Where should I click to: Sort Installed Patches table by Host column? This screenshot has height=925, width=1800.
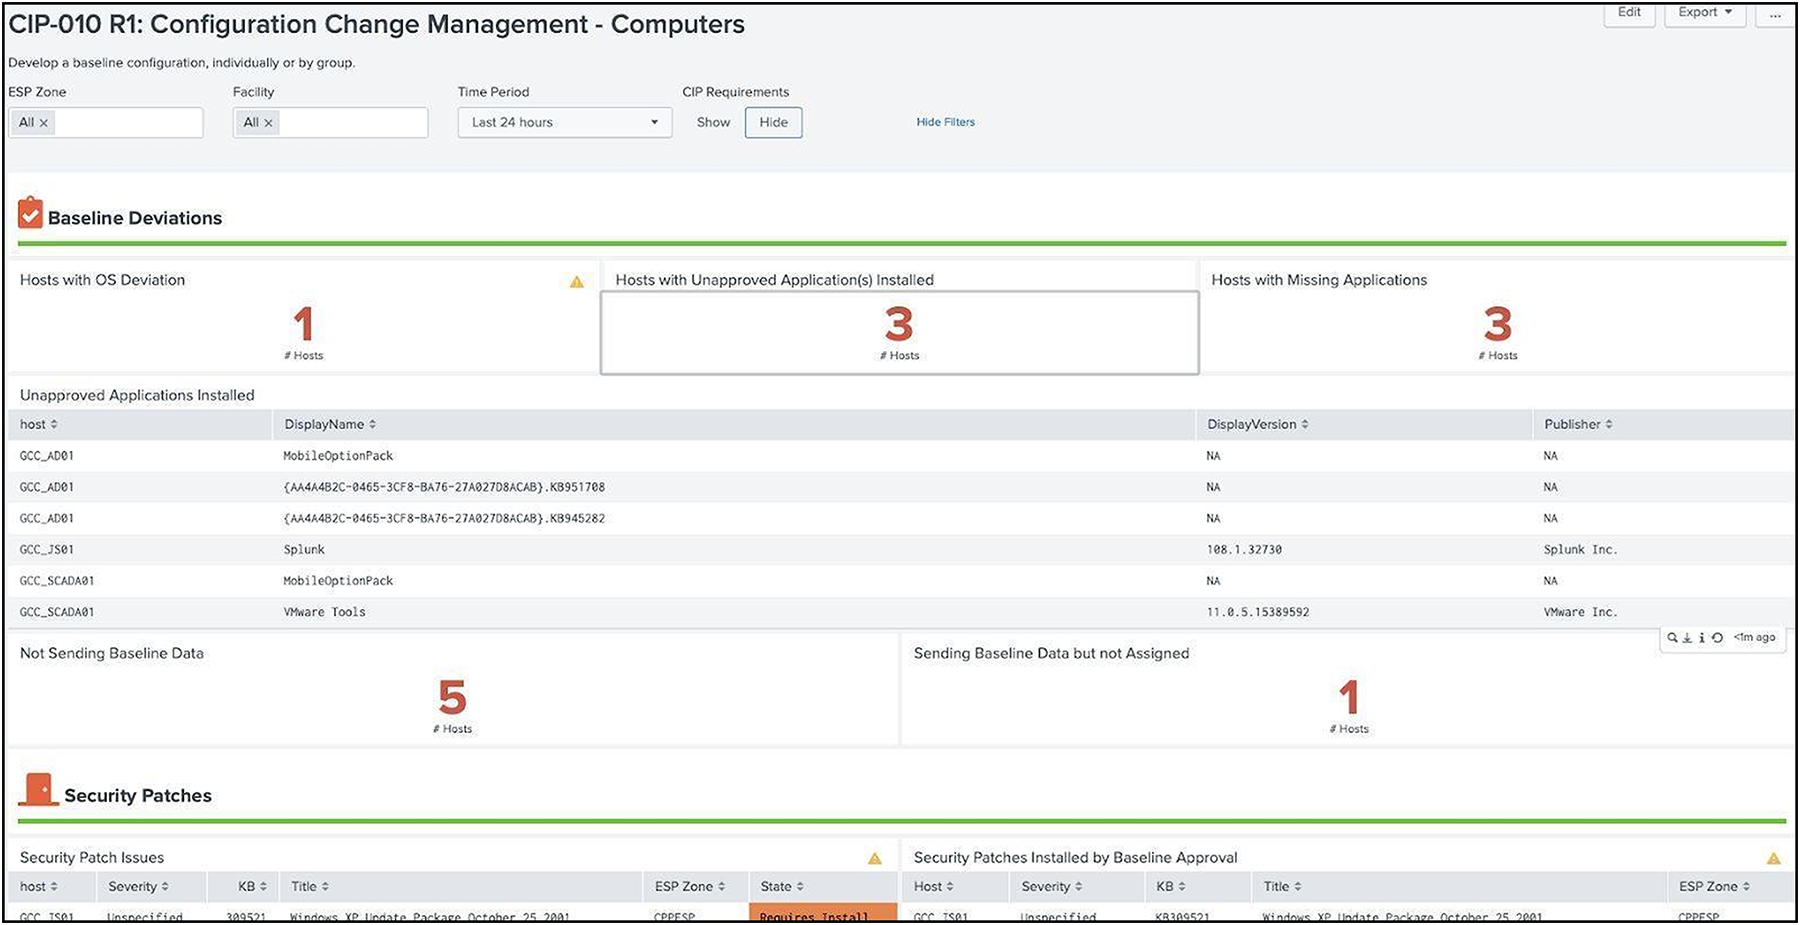click(934, 886)
